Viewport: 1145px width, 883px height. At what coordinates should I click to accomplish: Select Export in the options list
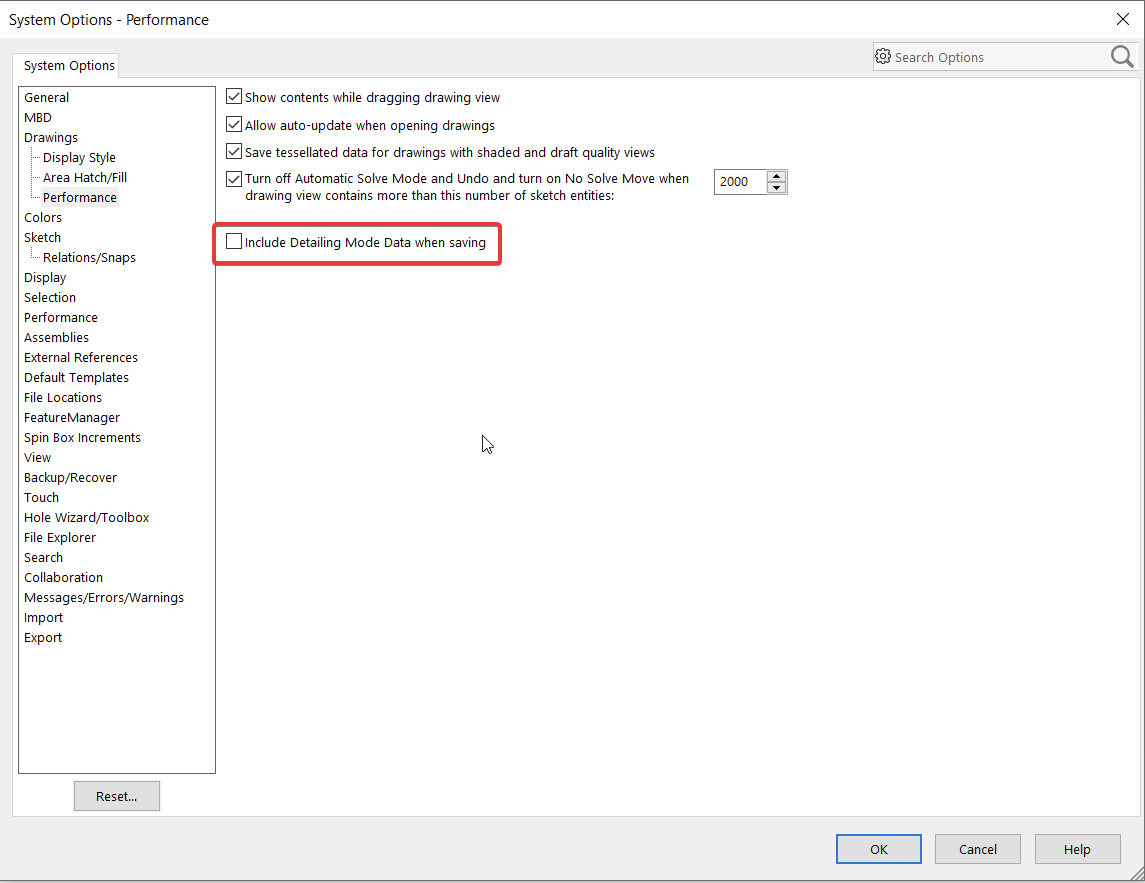43,638
